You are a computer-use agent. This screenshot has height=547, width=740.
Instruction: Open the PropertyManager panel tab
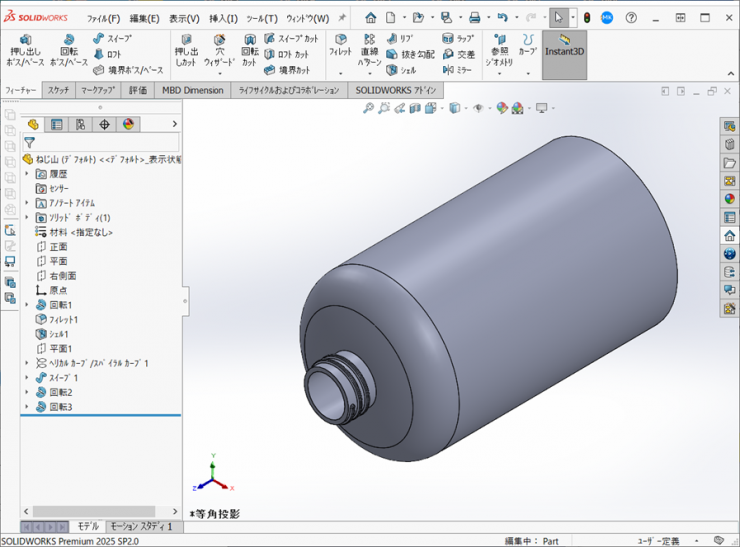56,125
